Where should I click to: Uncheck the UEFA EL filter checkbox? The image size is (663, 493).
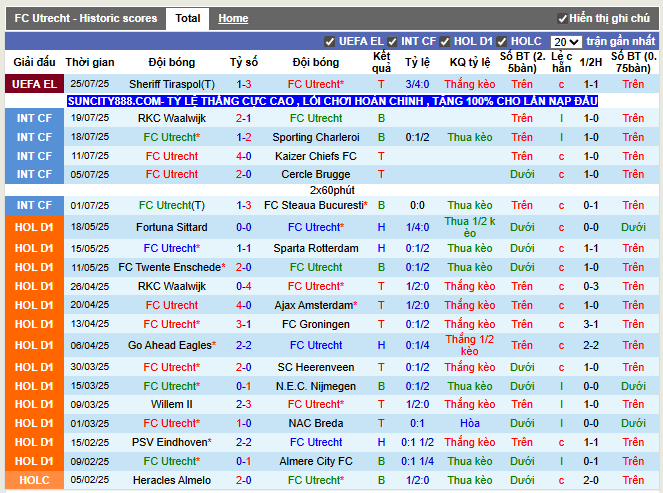tap(329, 42)
